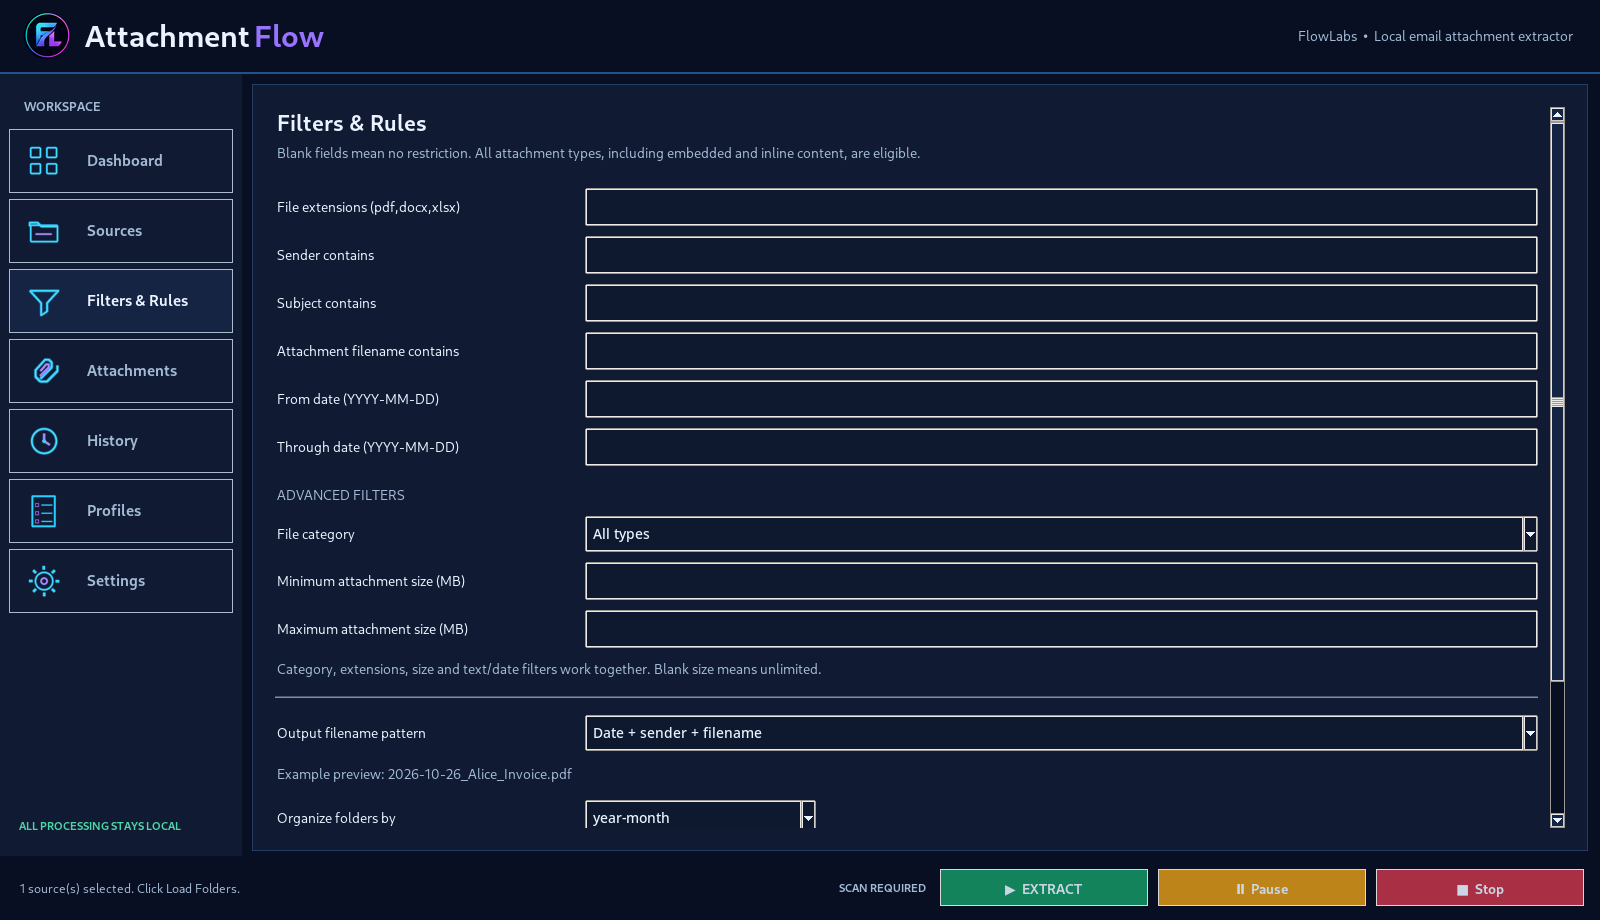Focus the Through date field

tap(1061, 447)
